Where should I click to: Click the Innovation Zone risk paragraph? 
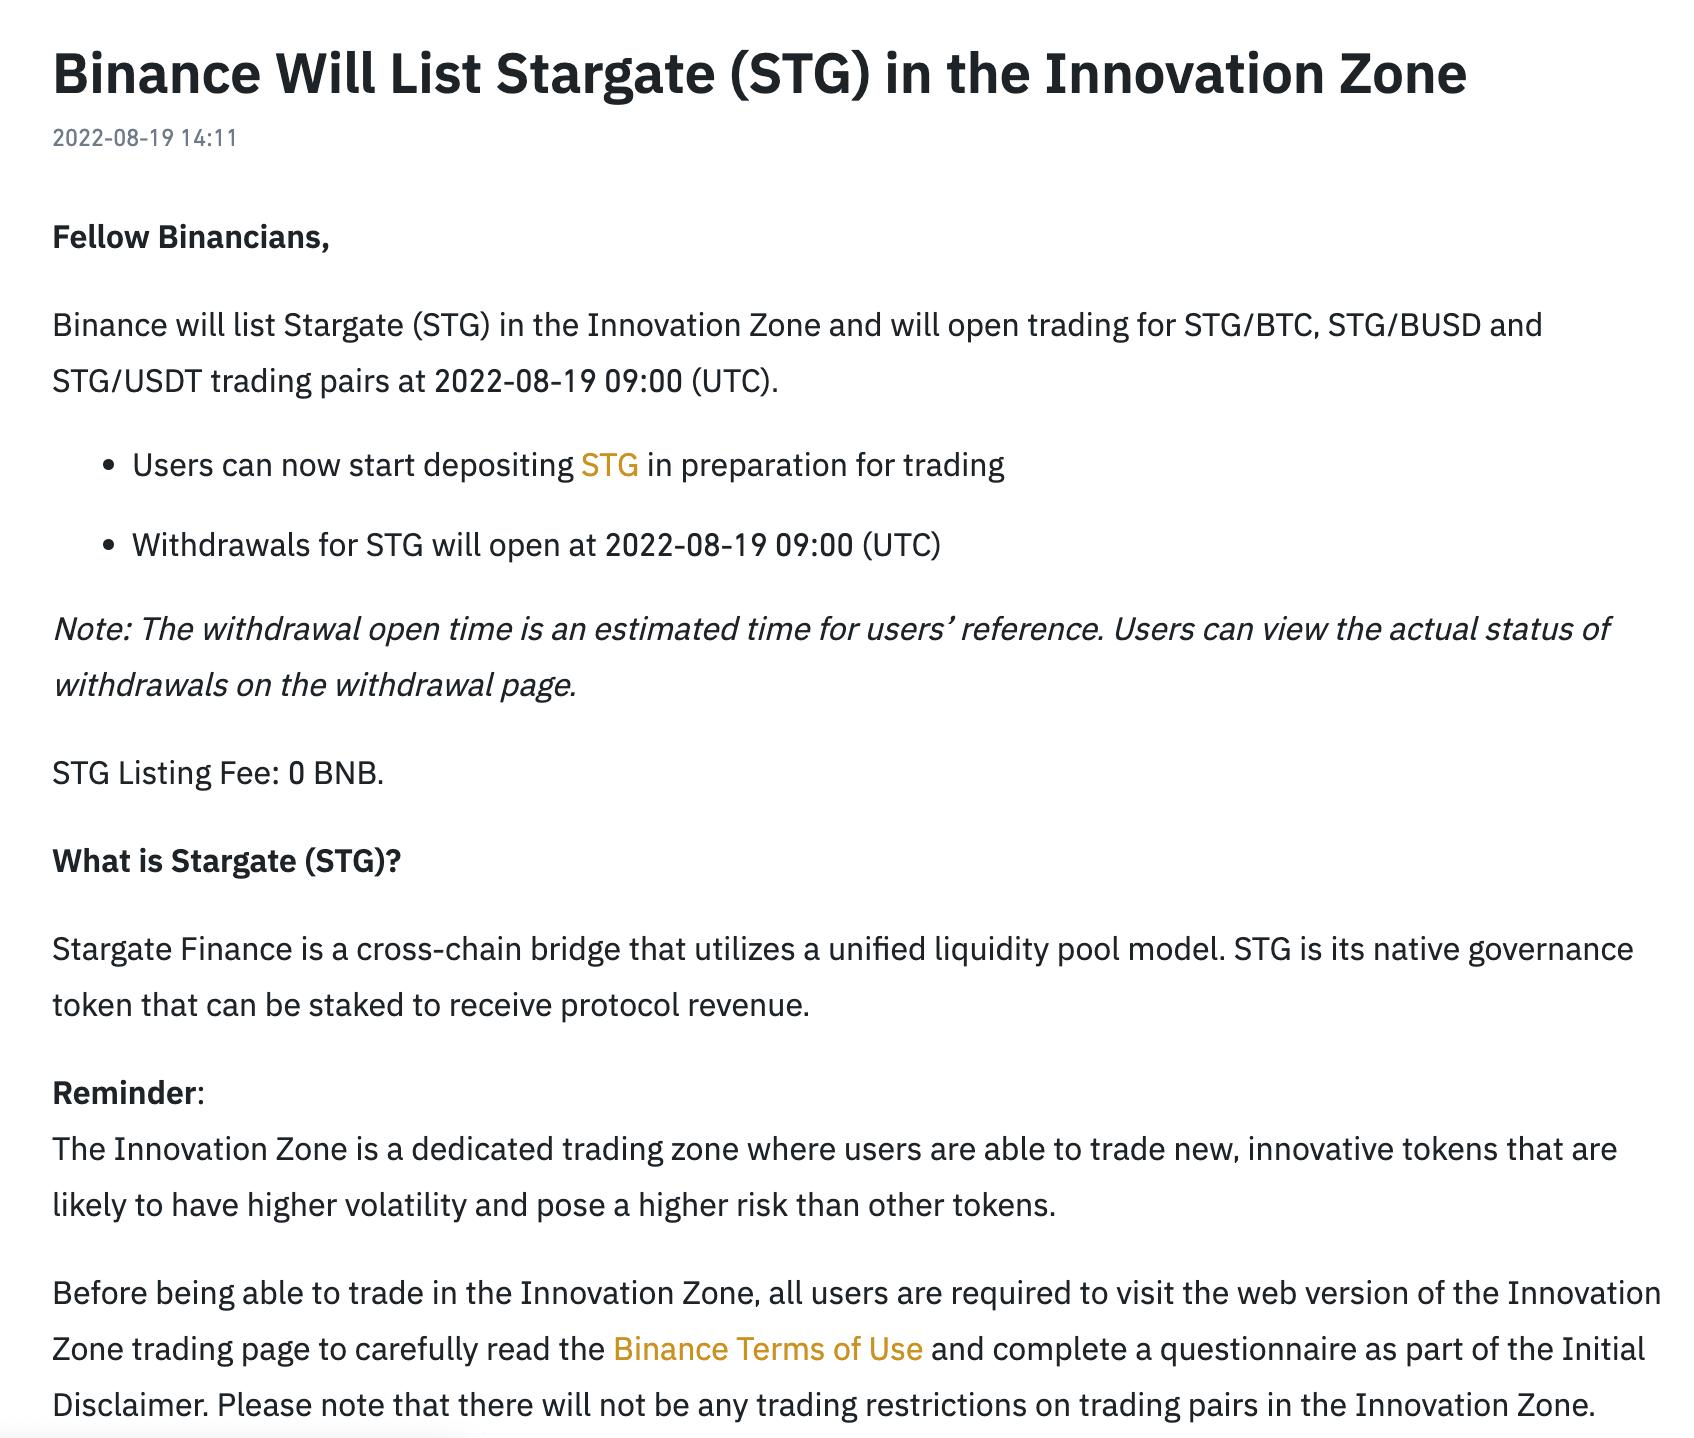click(834, 1177)
